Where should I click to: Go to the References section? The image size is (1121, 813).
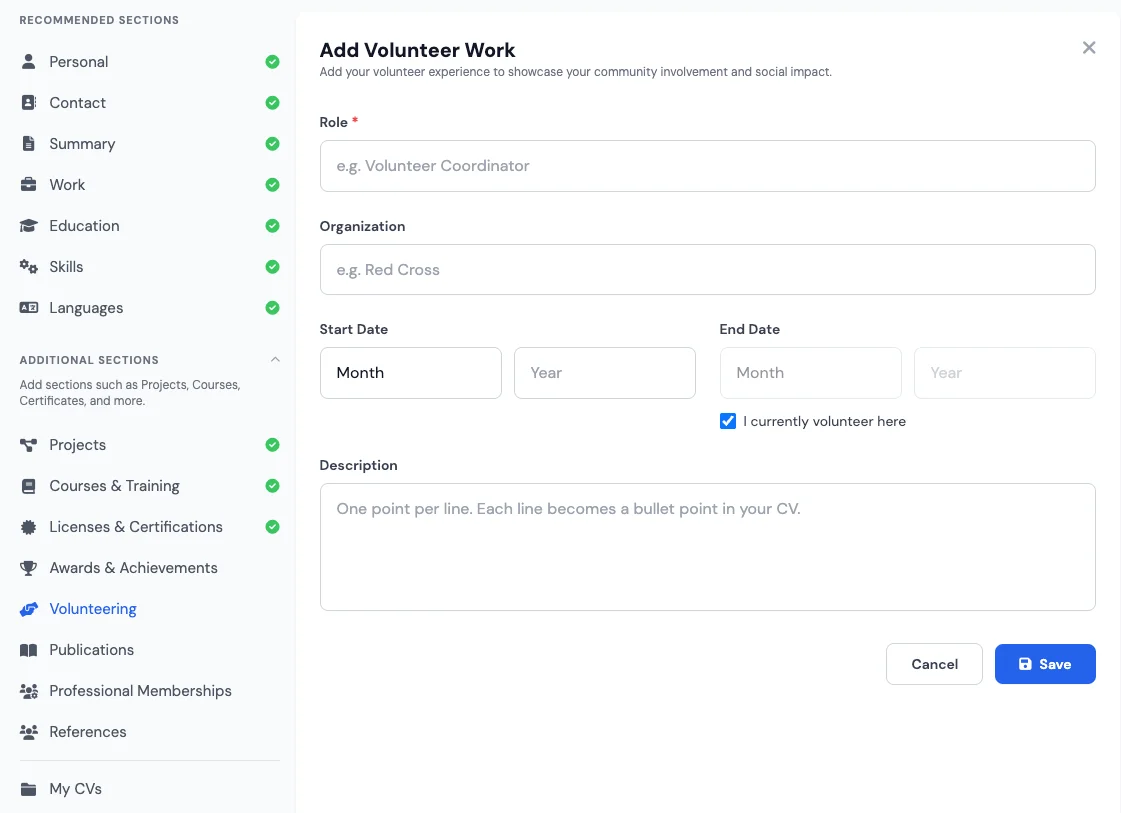pyautogui.click(x=149, y=731)
